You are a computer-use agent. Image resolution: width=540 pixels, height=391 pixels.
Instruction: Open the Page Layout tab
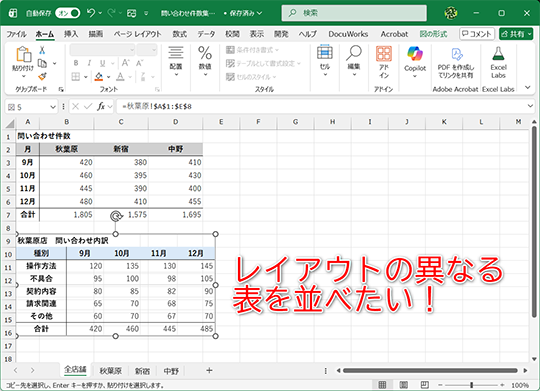137,34
